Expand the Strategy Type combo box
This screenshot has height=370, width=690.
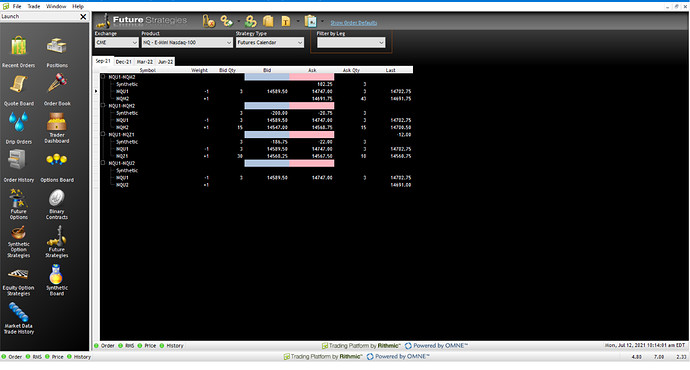click(x=270, y=42)
